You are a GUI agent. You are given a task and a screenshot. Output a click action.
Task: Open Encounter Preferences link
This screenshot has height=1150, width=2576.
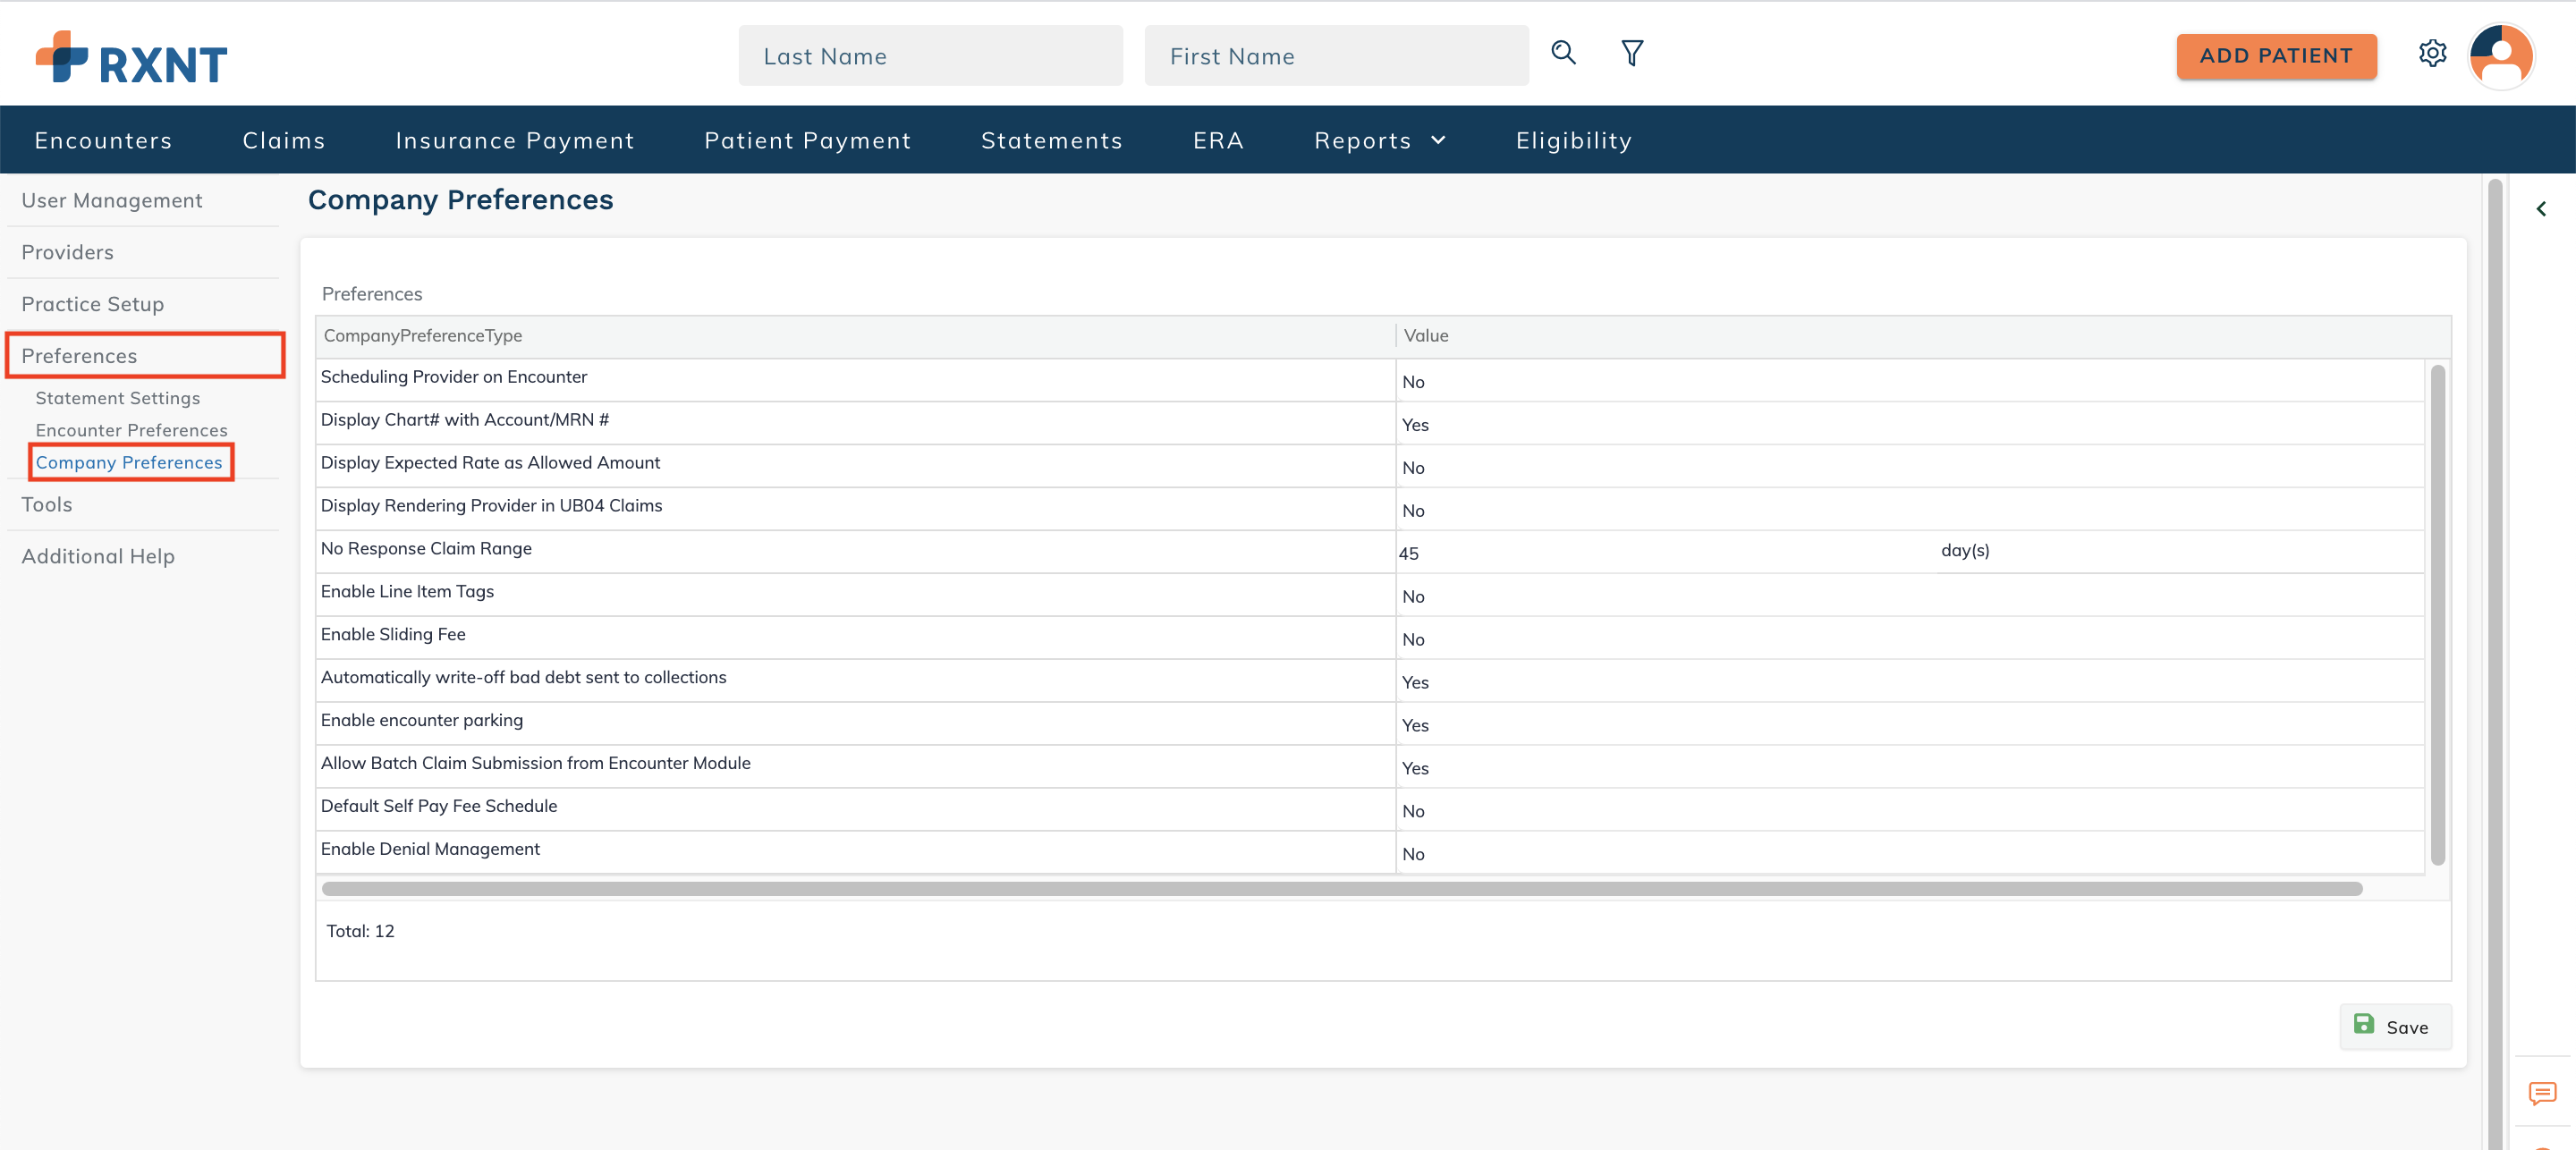pos(131,430)
